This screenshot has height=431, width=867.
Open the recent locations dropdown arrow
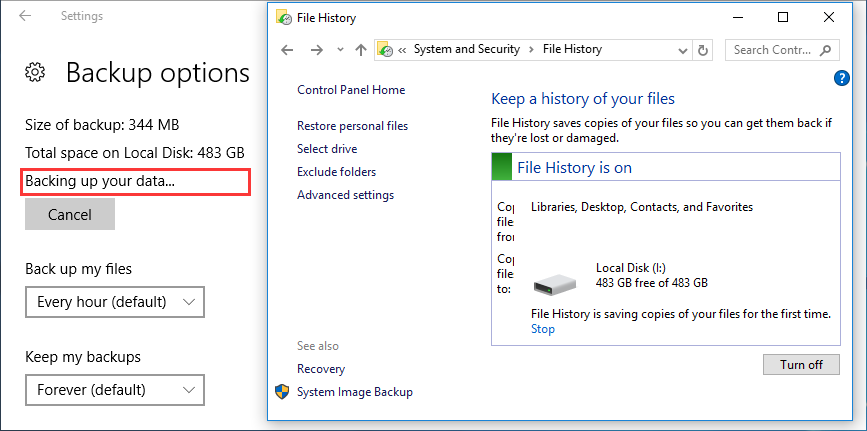tap(340, 50)
